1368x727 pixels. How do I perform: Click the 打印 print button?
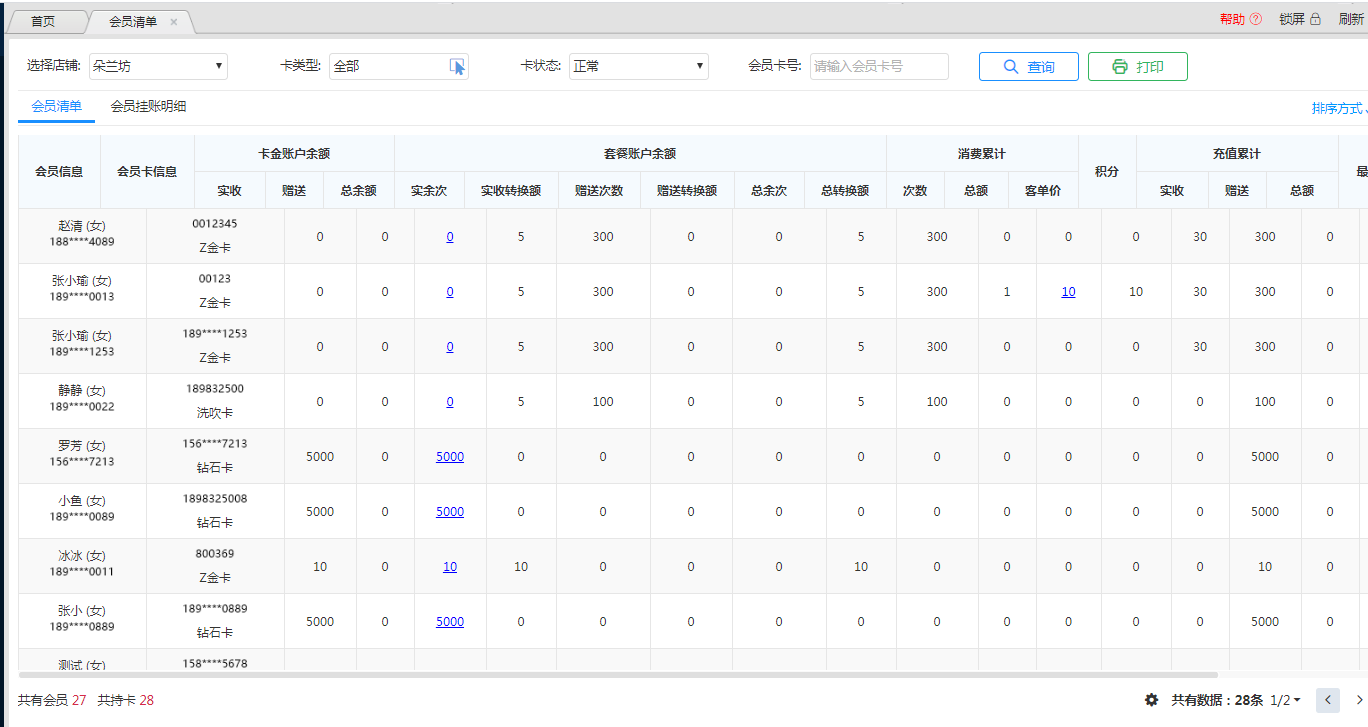(x=1138, y=67)
